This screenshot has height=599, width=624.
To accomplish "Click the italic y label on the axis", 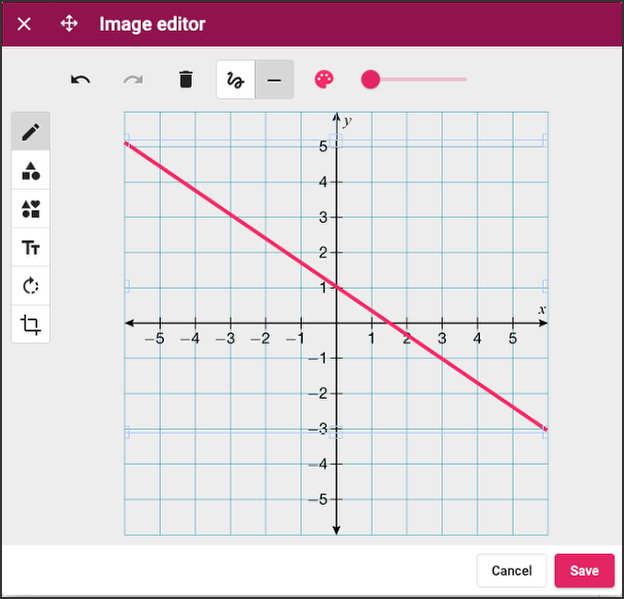I will pyautogui.click(x=348, y=121).
